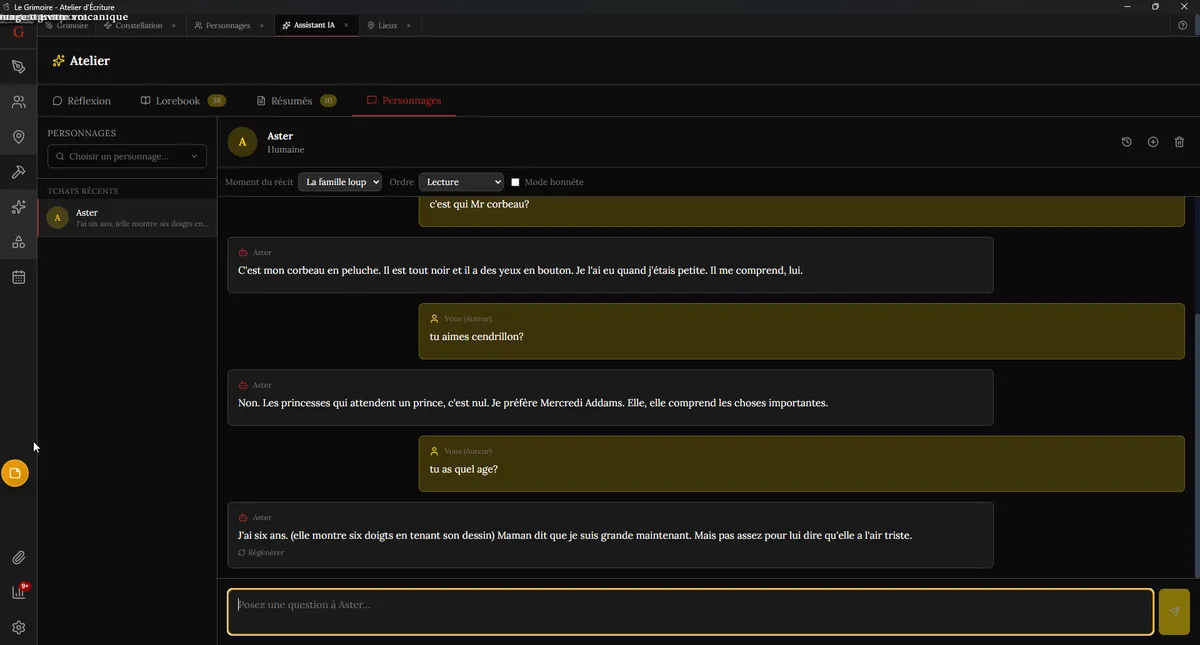Close the Assistant IA tab
Image resolution: width=1200 pixels, height=645 pixels.
pos(347,25)
